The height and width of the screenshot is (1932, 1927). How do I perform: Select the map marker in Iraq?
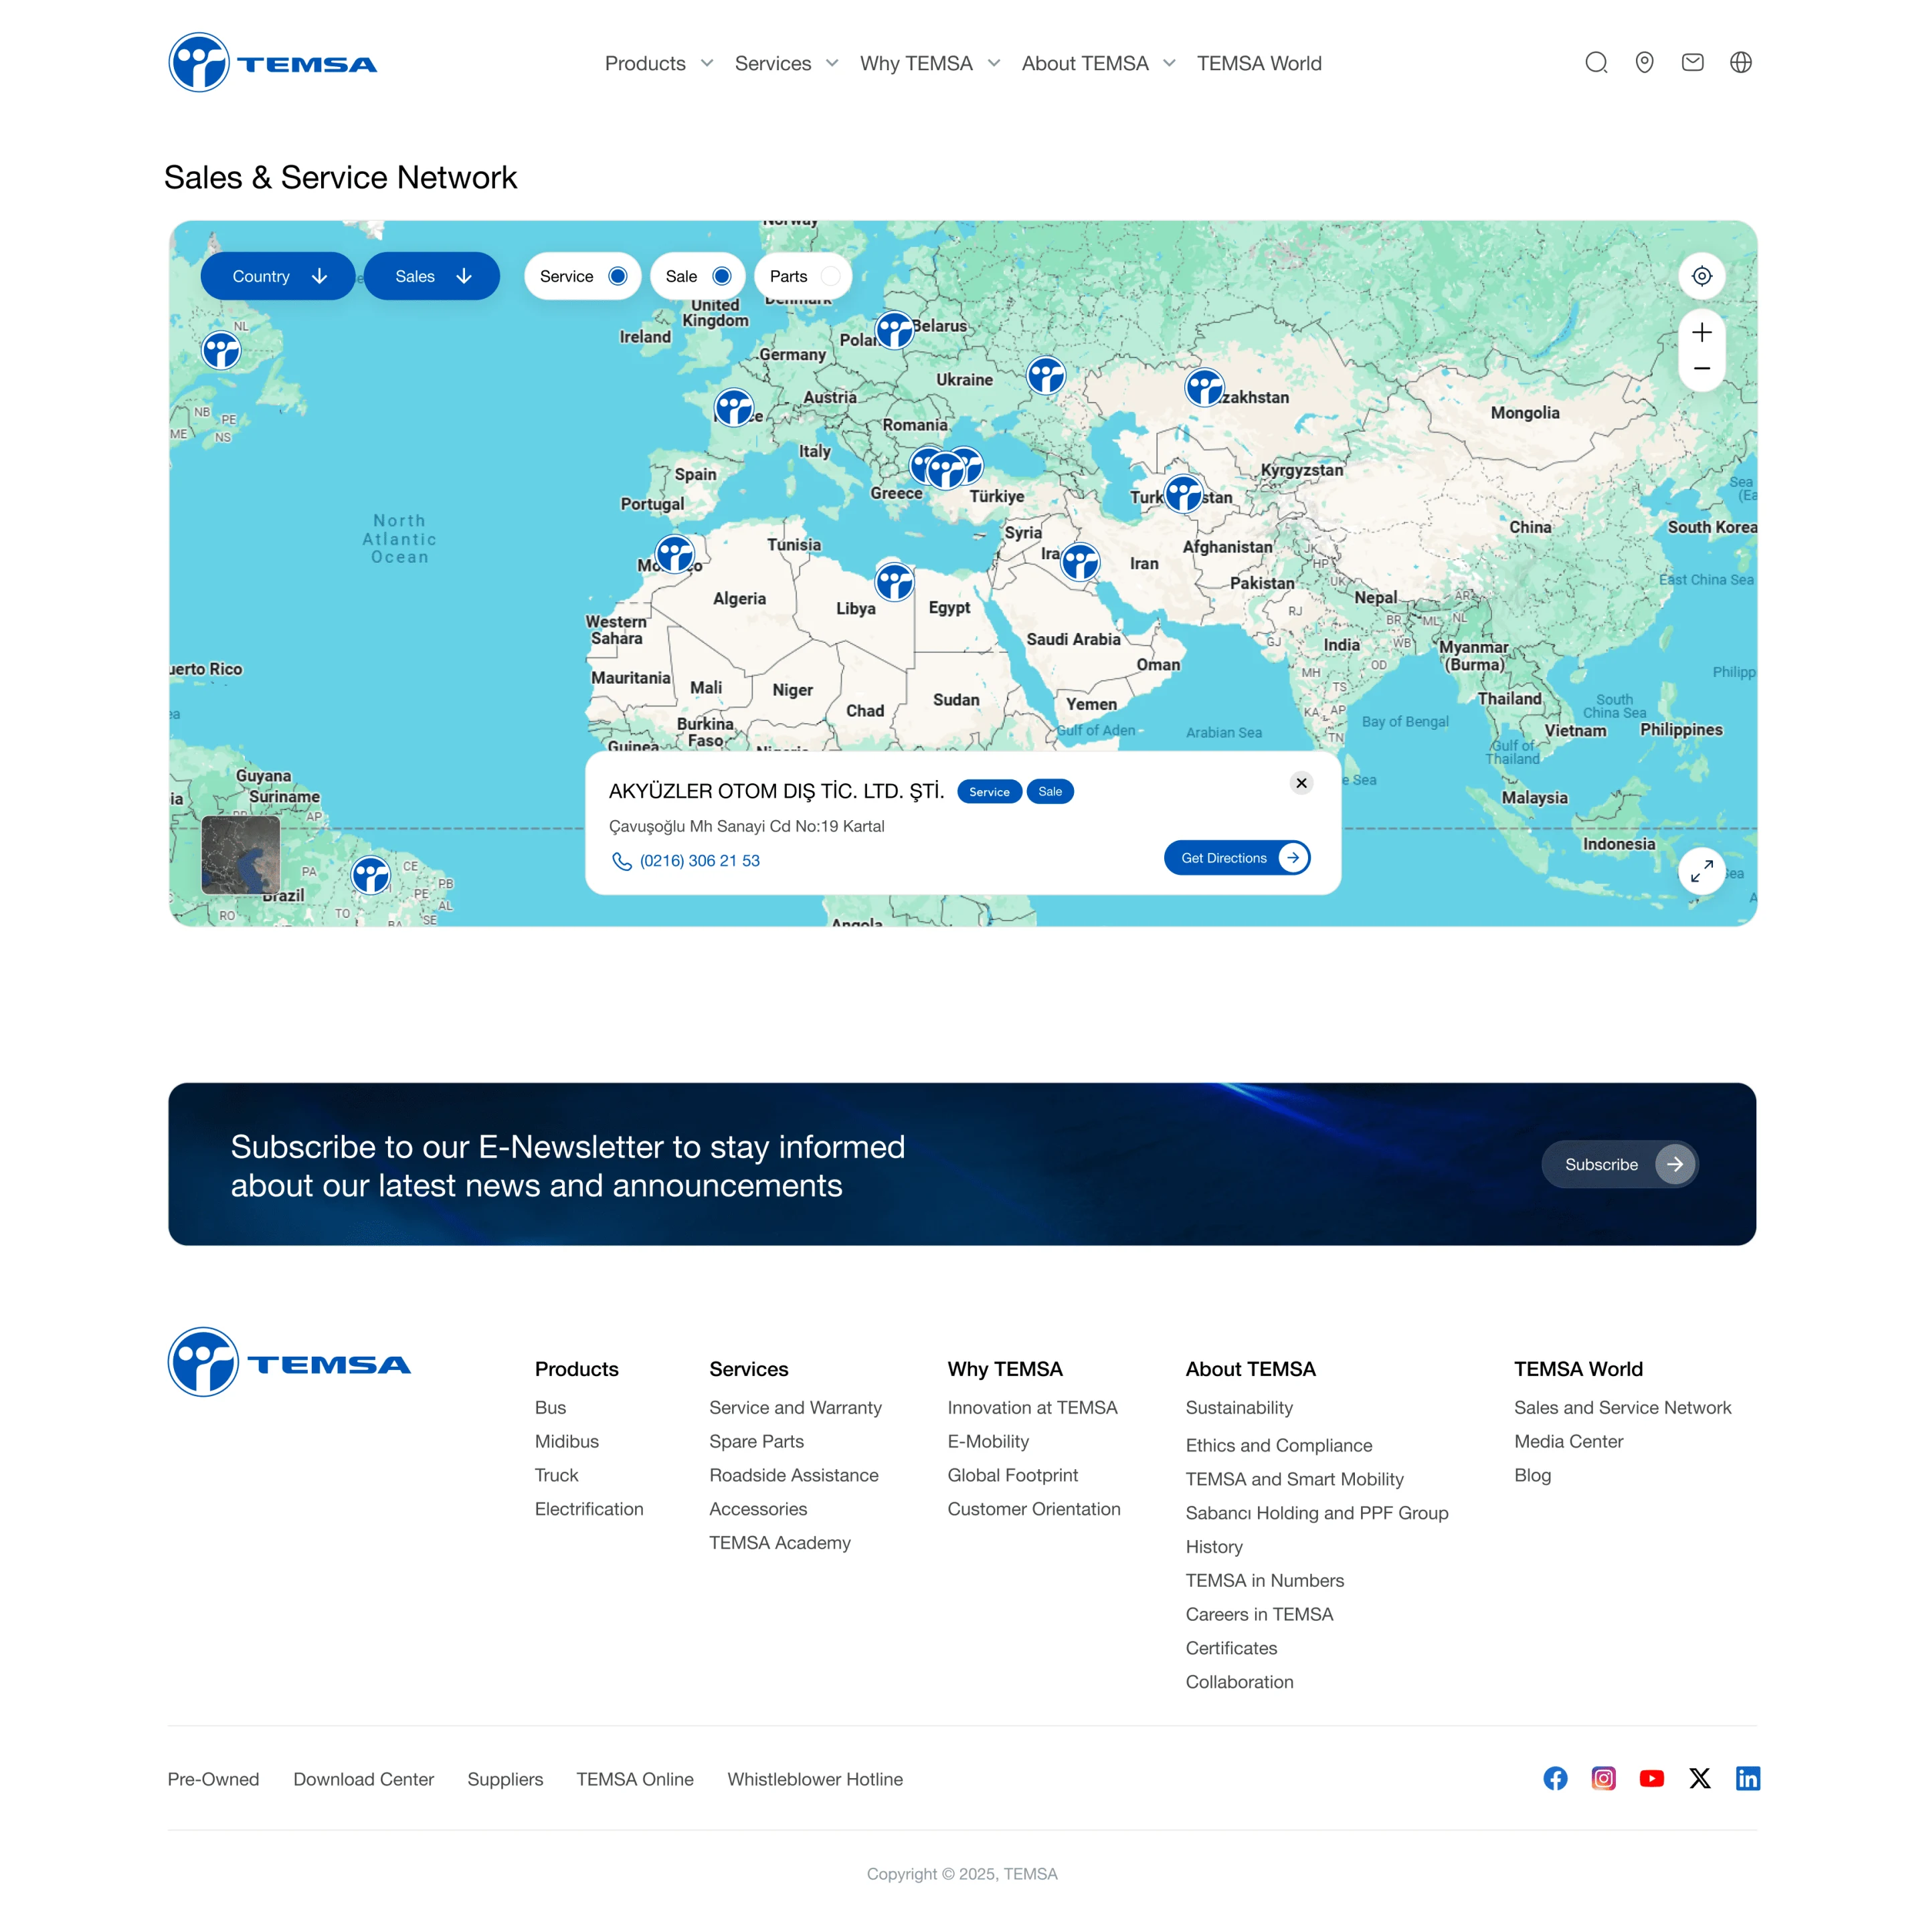click(x=1080, y=562)
